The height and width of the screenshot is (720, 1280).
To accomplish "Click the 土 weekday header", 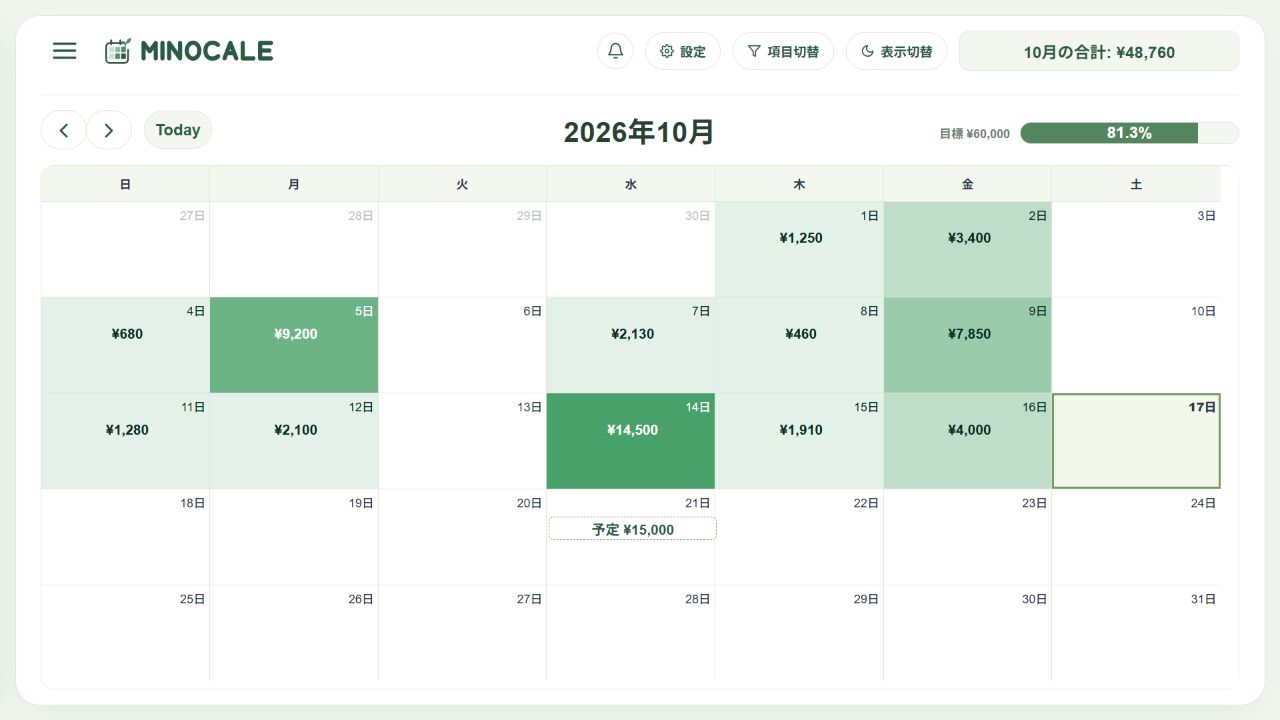I will click(x=1136, y=184).
